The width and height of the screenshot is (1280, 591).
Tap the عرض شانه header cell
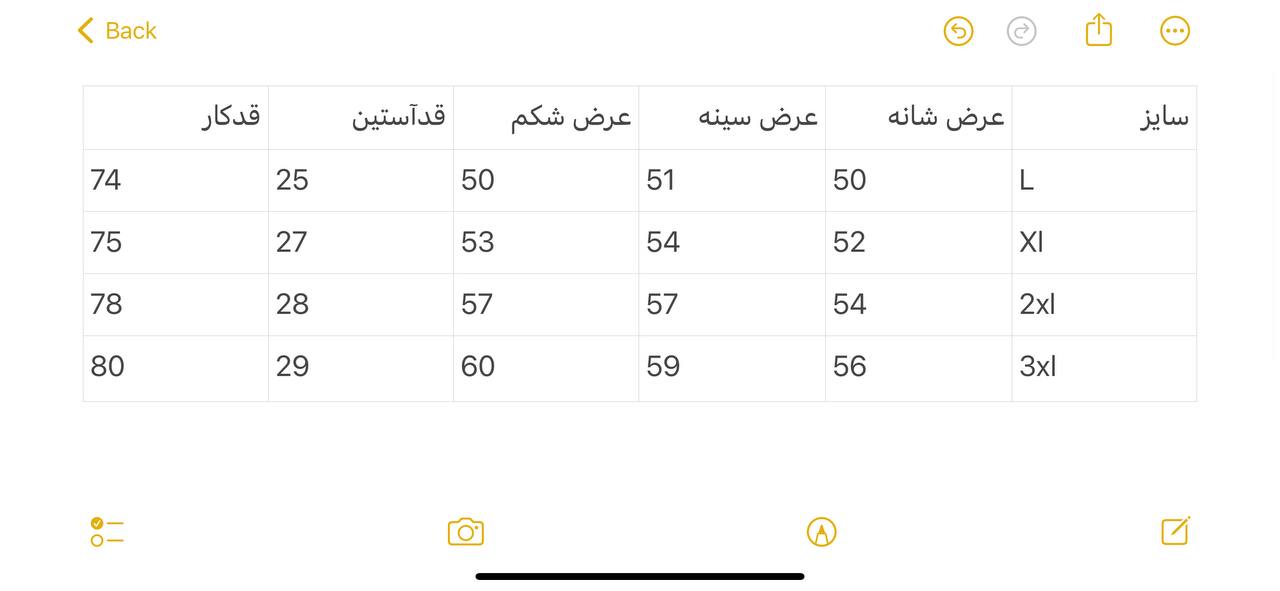[918, 117]
